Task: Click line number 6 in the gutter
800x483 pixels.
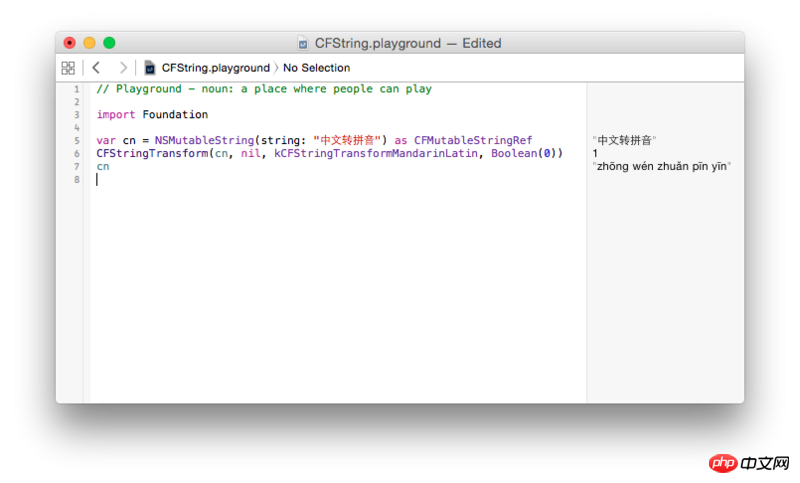Action: pyautogui.click(x=77, y=154)
